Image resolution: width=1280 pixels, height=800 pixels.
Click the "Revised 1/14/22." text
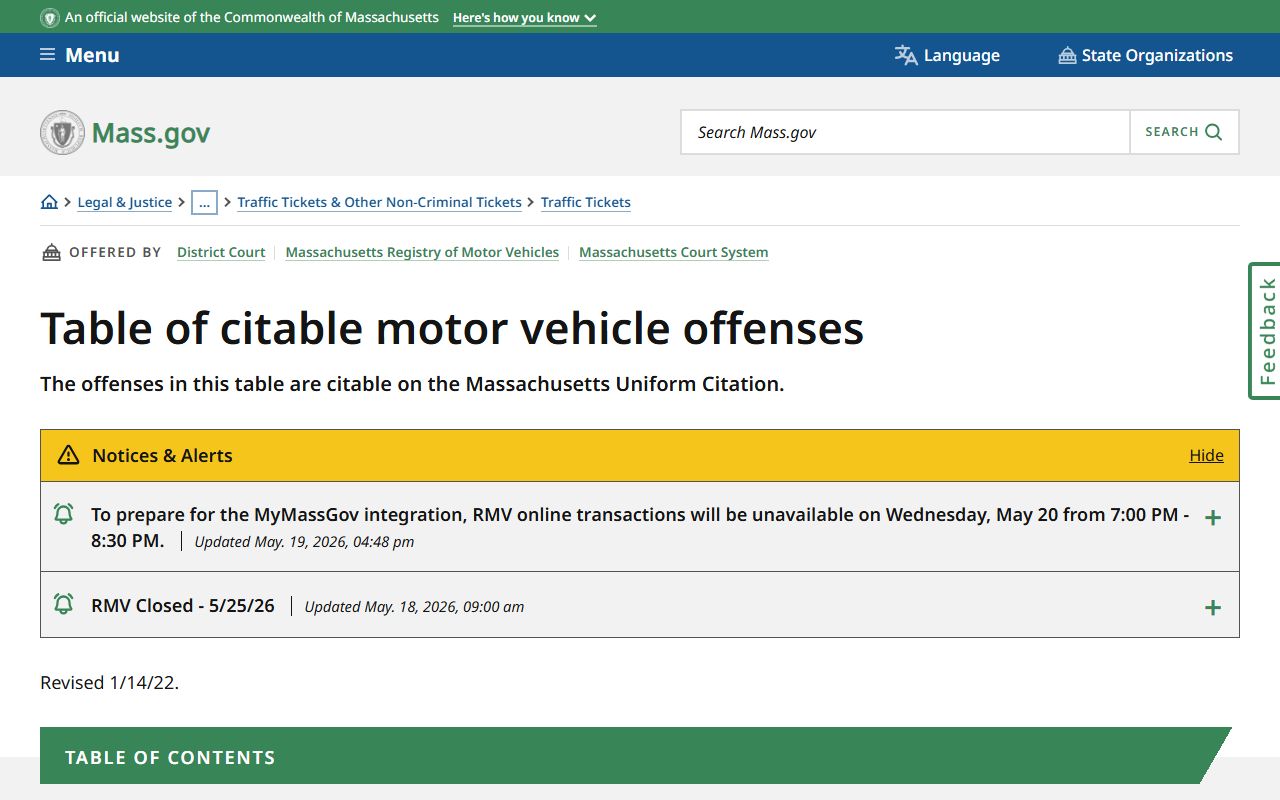pyautogui.click(x=109, y=683)
